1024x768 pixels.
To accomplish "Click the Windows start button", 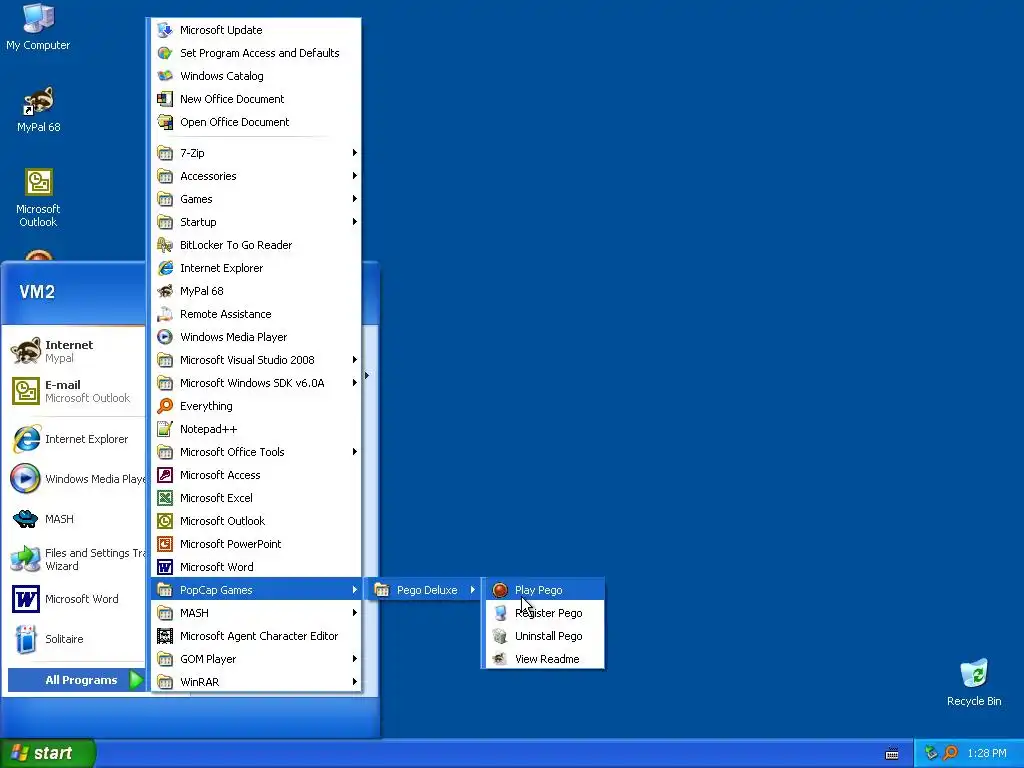I will tap(47, 753).
